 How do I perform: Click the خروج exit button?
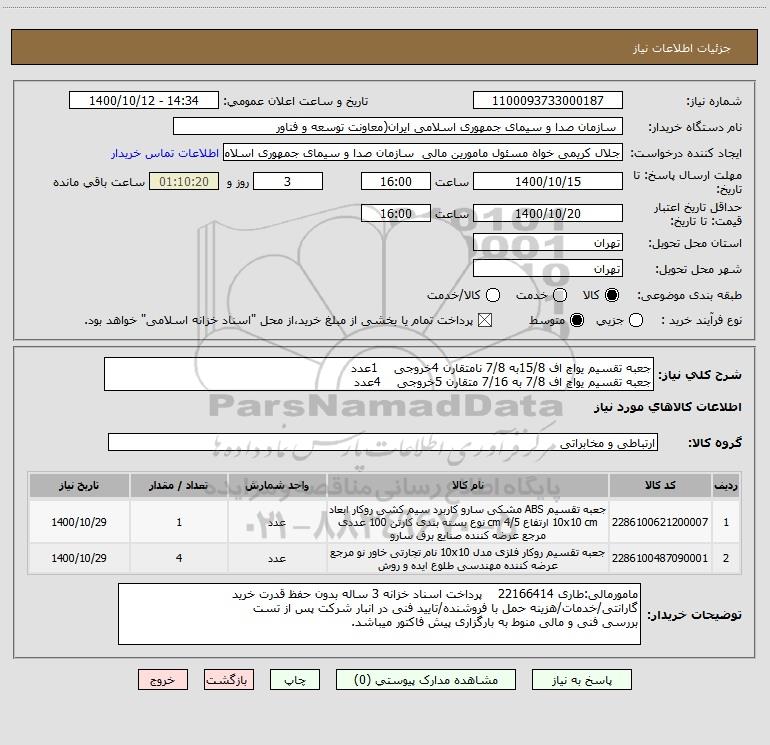163,680
